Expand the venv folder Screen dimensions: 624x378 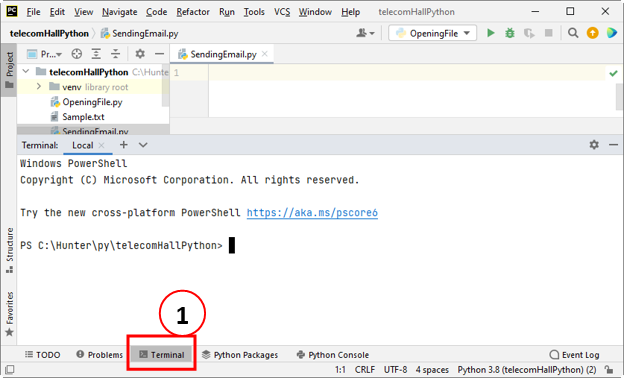pos(39,86)
